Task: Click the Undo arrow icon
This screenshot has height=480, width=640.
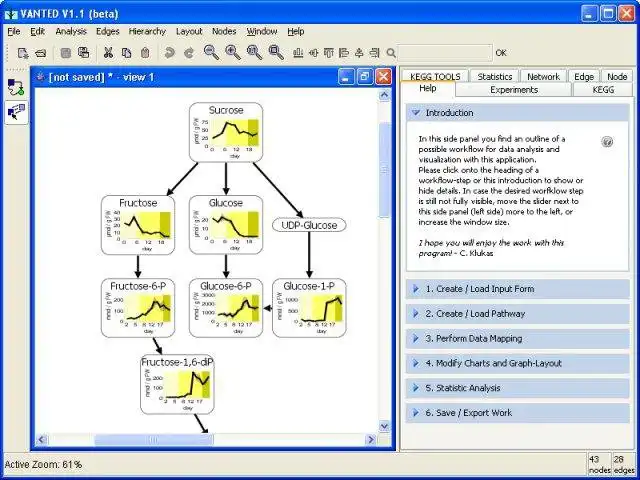Action: [x=169, y=53]
